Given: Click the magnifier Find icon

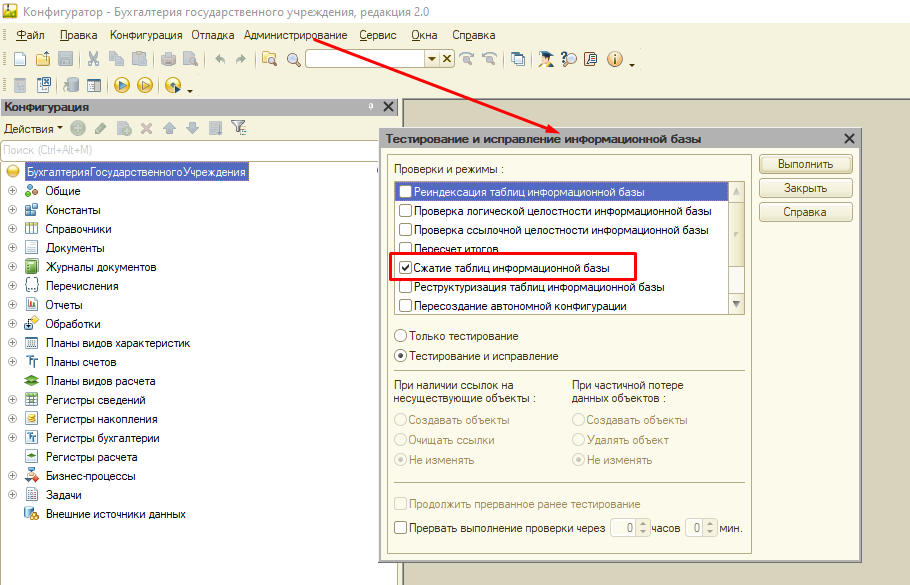Looking at the screenshot, I should tap(294, 59).
